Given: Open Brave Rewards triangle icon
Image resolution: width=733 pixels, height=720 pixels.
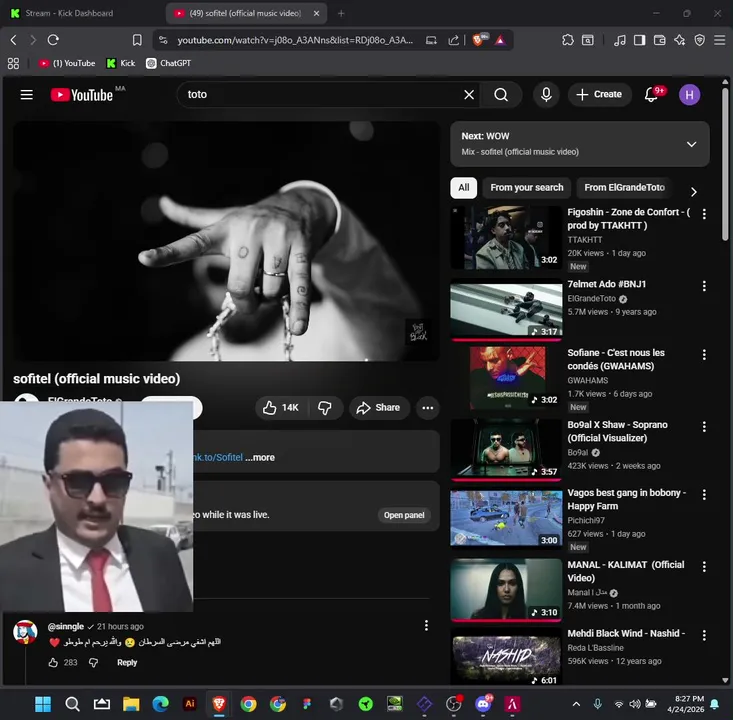Looking at the screenshot, I should (500, 40).
